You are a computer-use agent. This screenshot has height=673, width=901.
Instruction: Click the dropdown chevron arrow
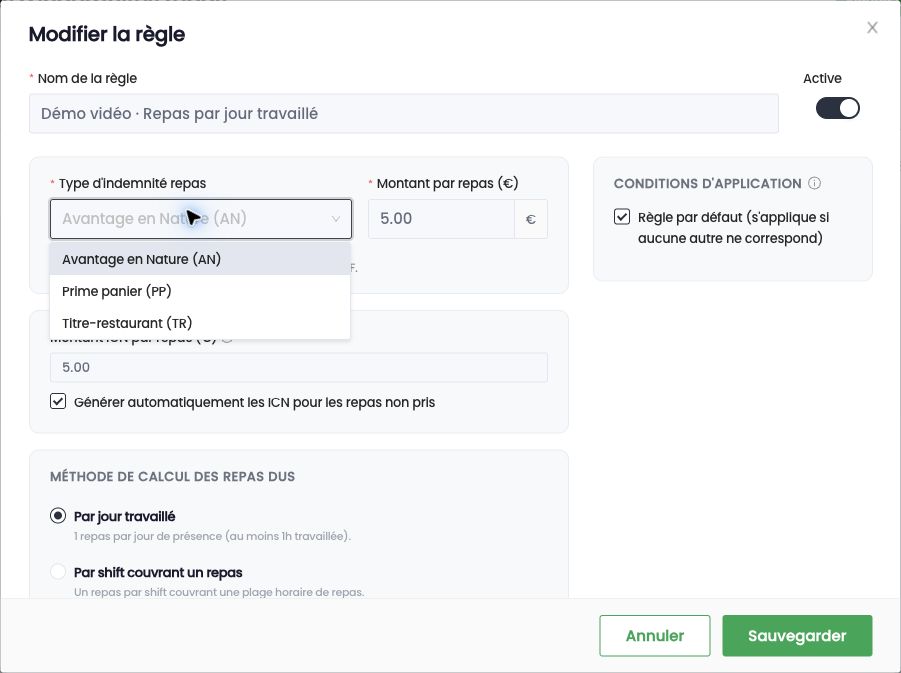click(x=336, y=219)
